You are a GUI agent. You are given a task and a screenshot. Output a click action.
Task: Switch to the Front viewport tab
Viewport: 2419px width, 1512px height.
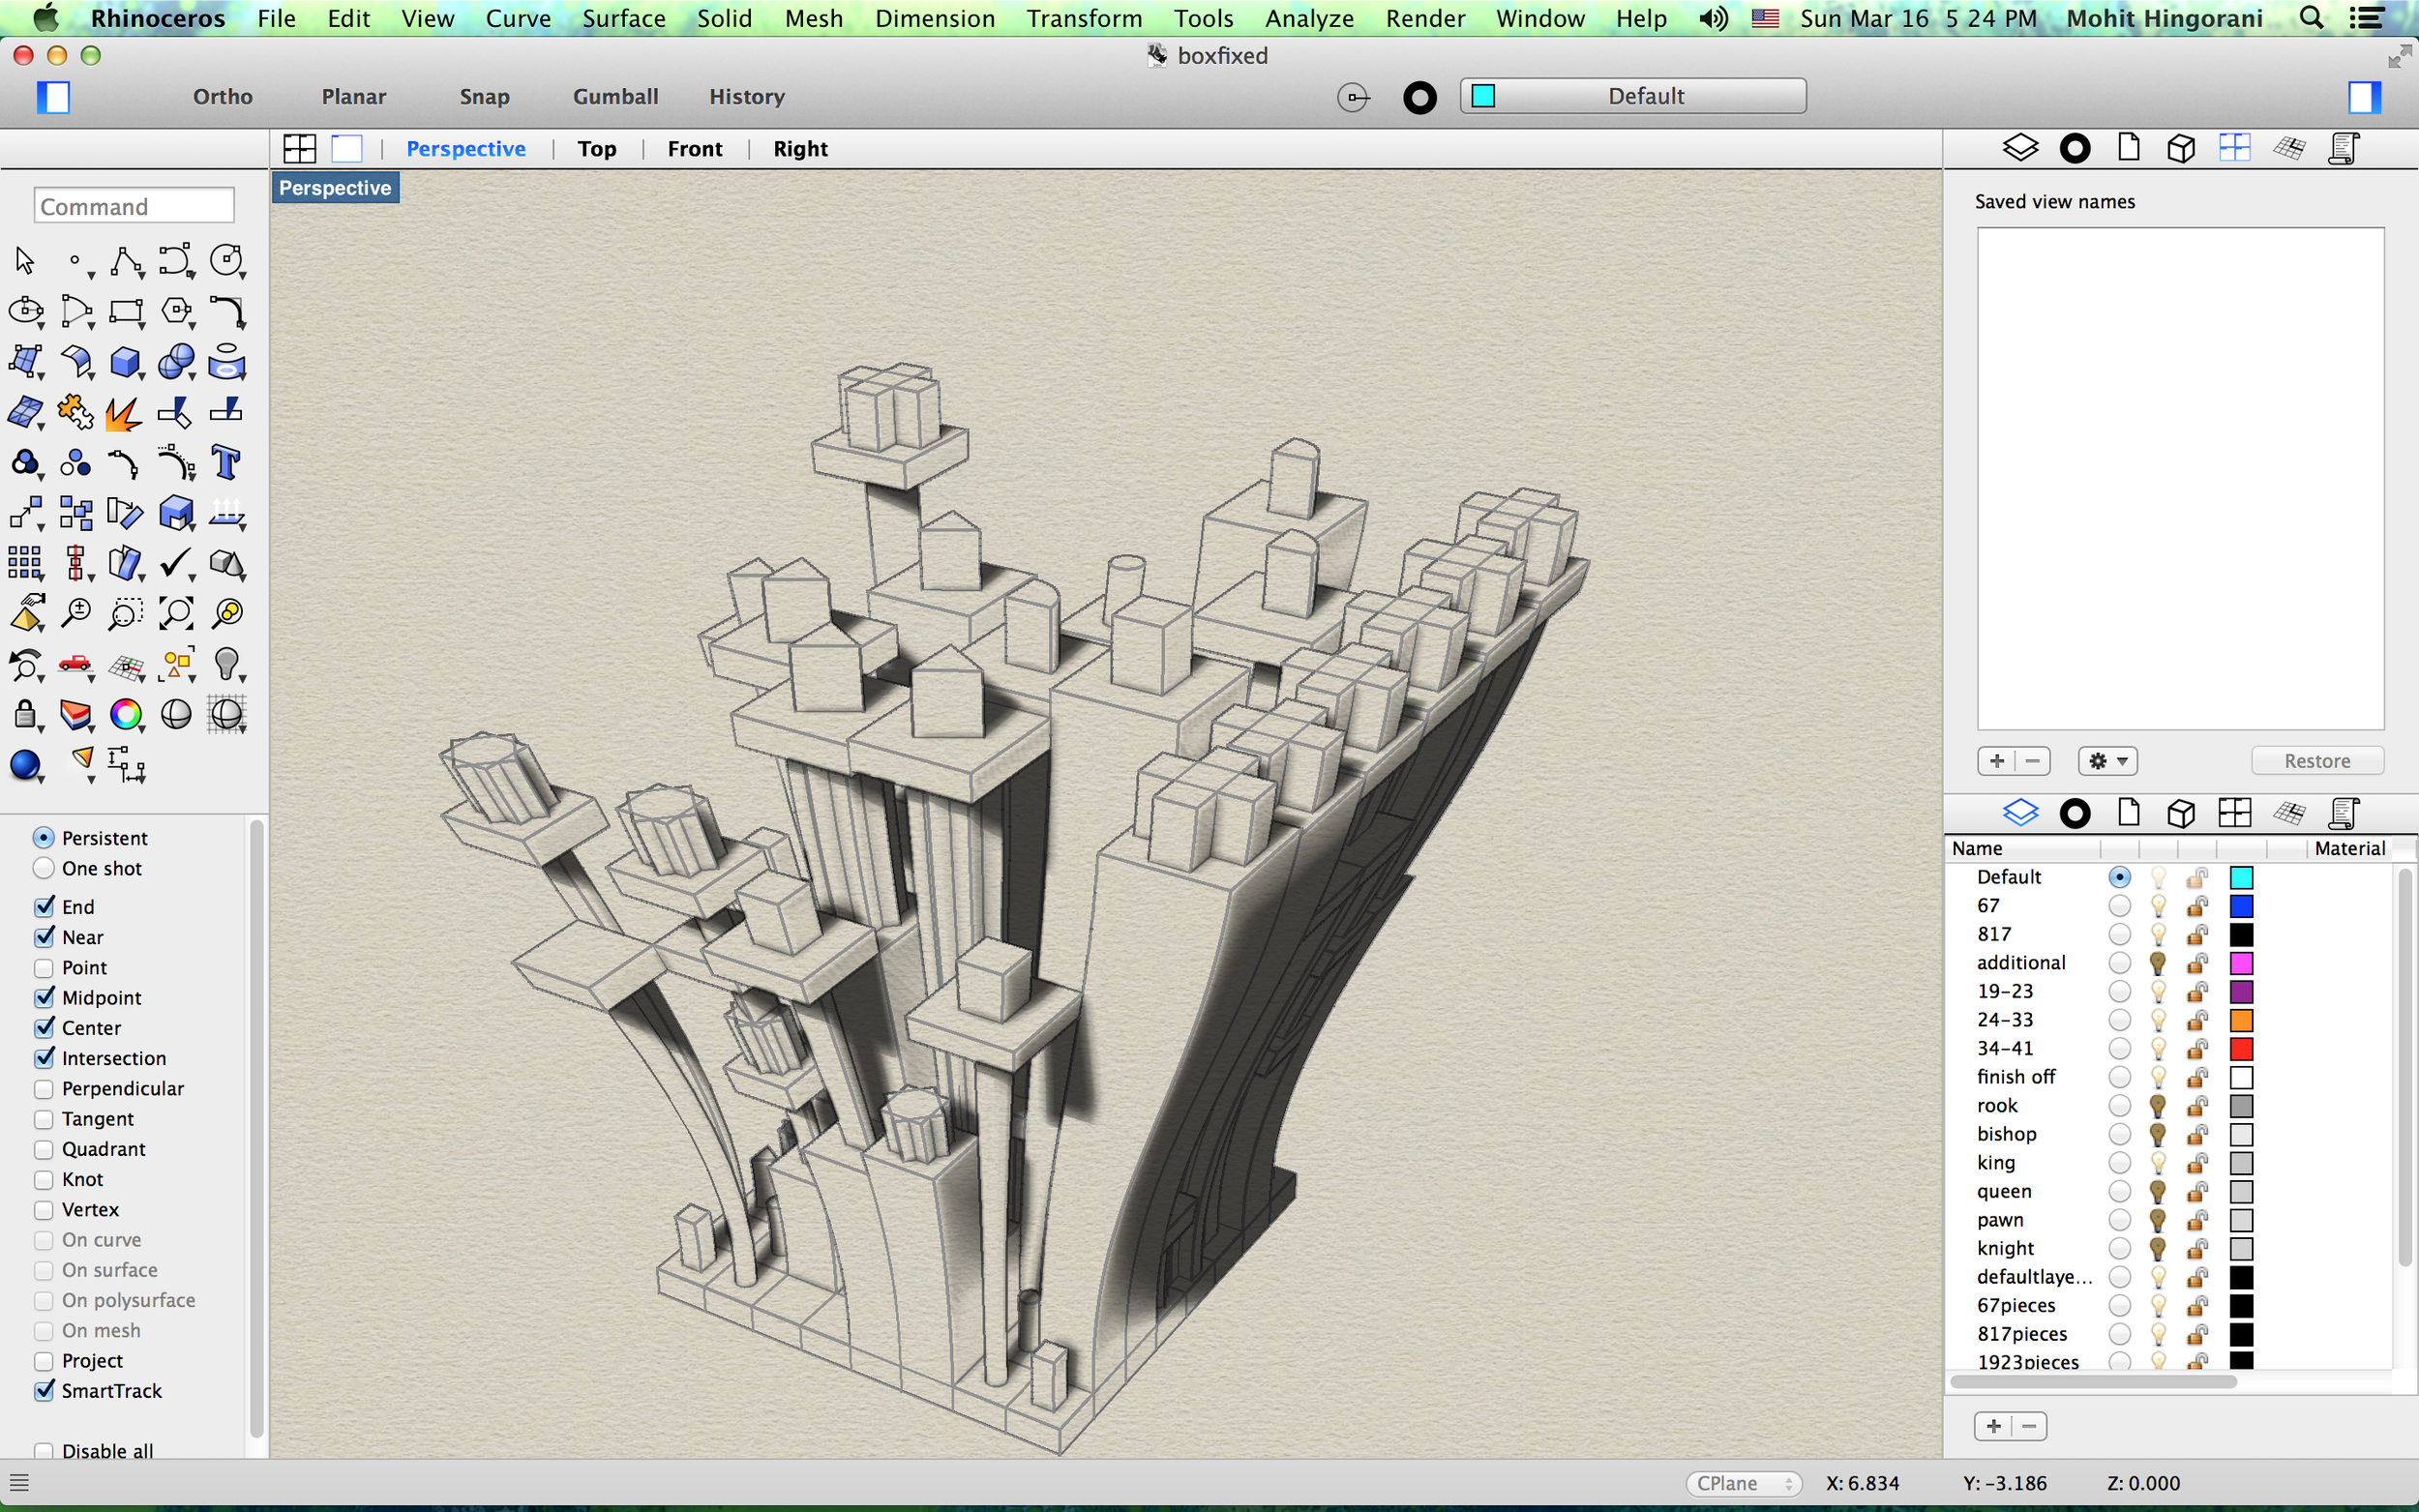click(694, 149)
